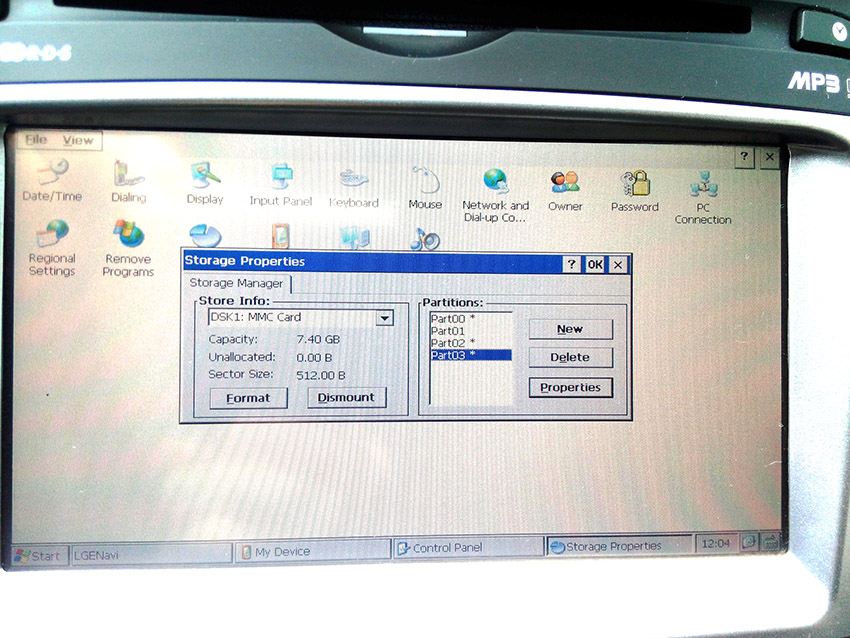This screenshot has width=850, height=638.
Task: Switch to My Device taskbar entry
Action: point(313,551)
